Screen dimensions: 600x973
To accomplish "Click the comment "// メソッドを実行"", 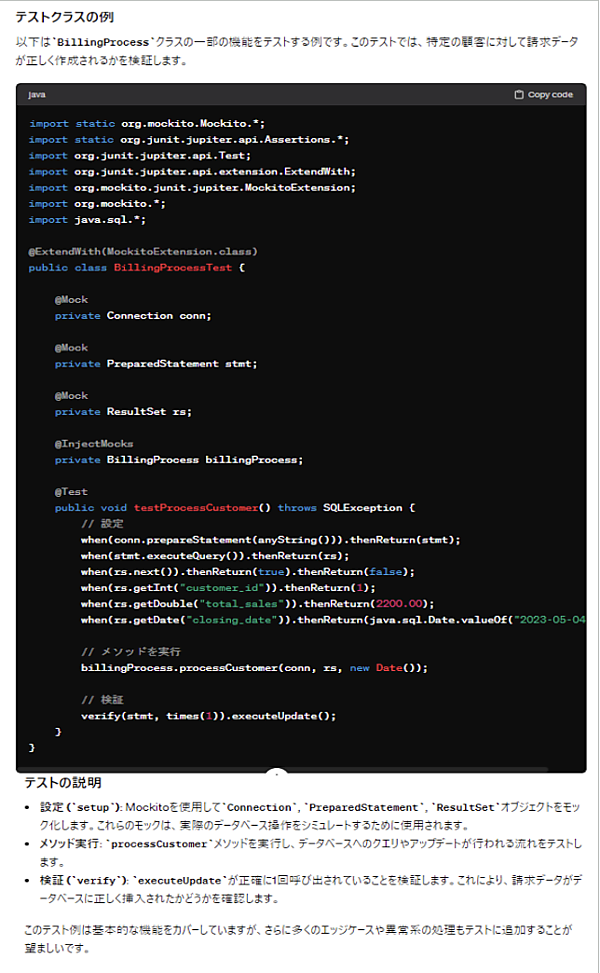I will tap(131, 652).
